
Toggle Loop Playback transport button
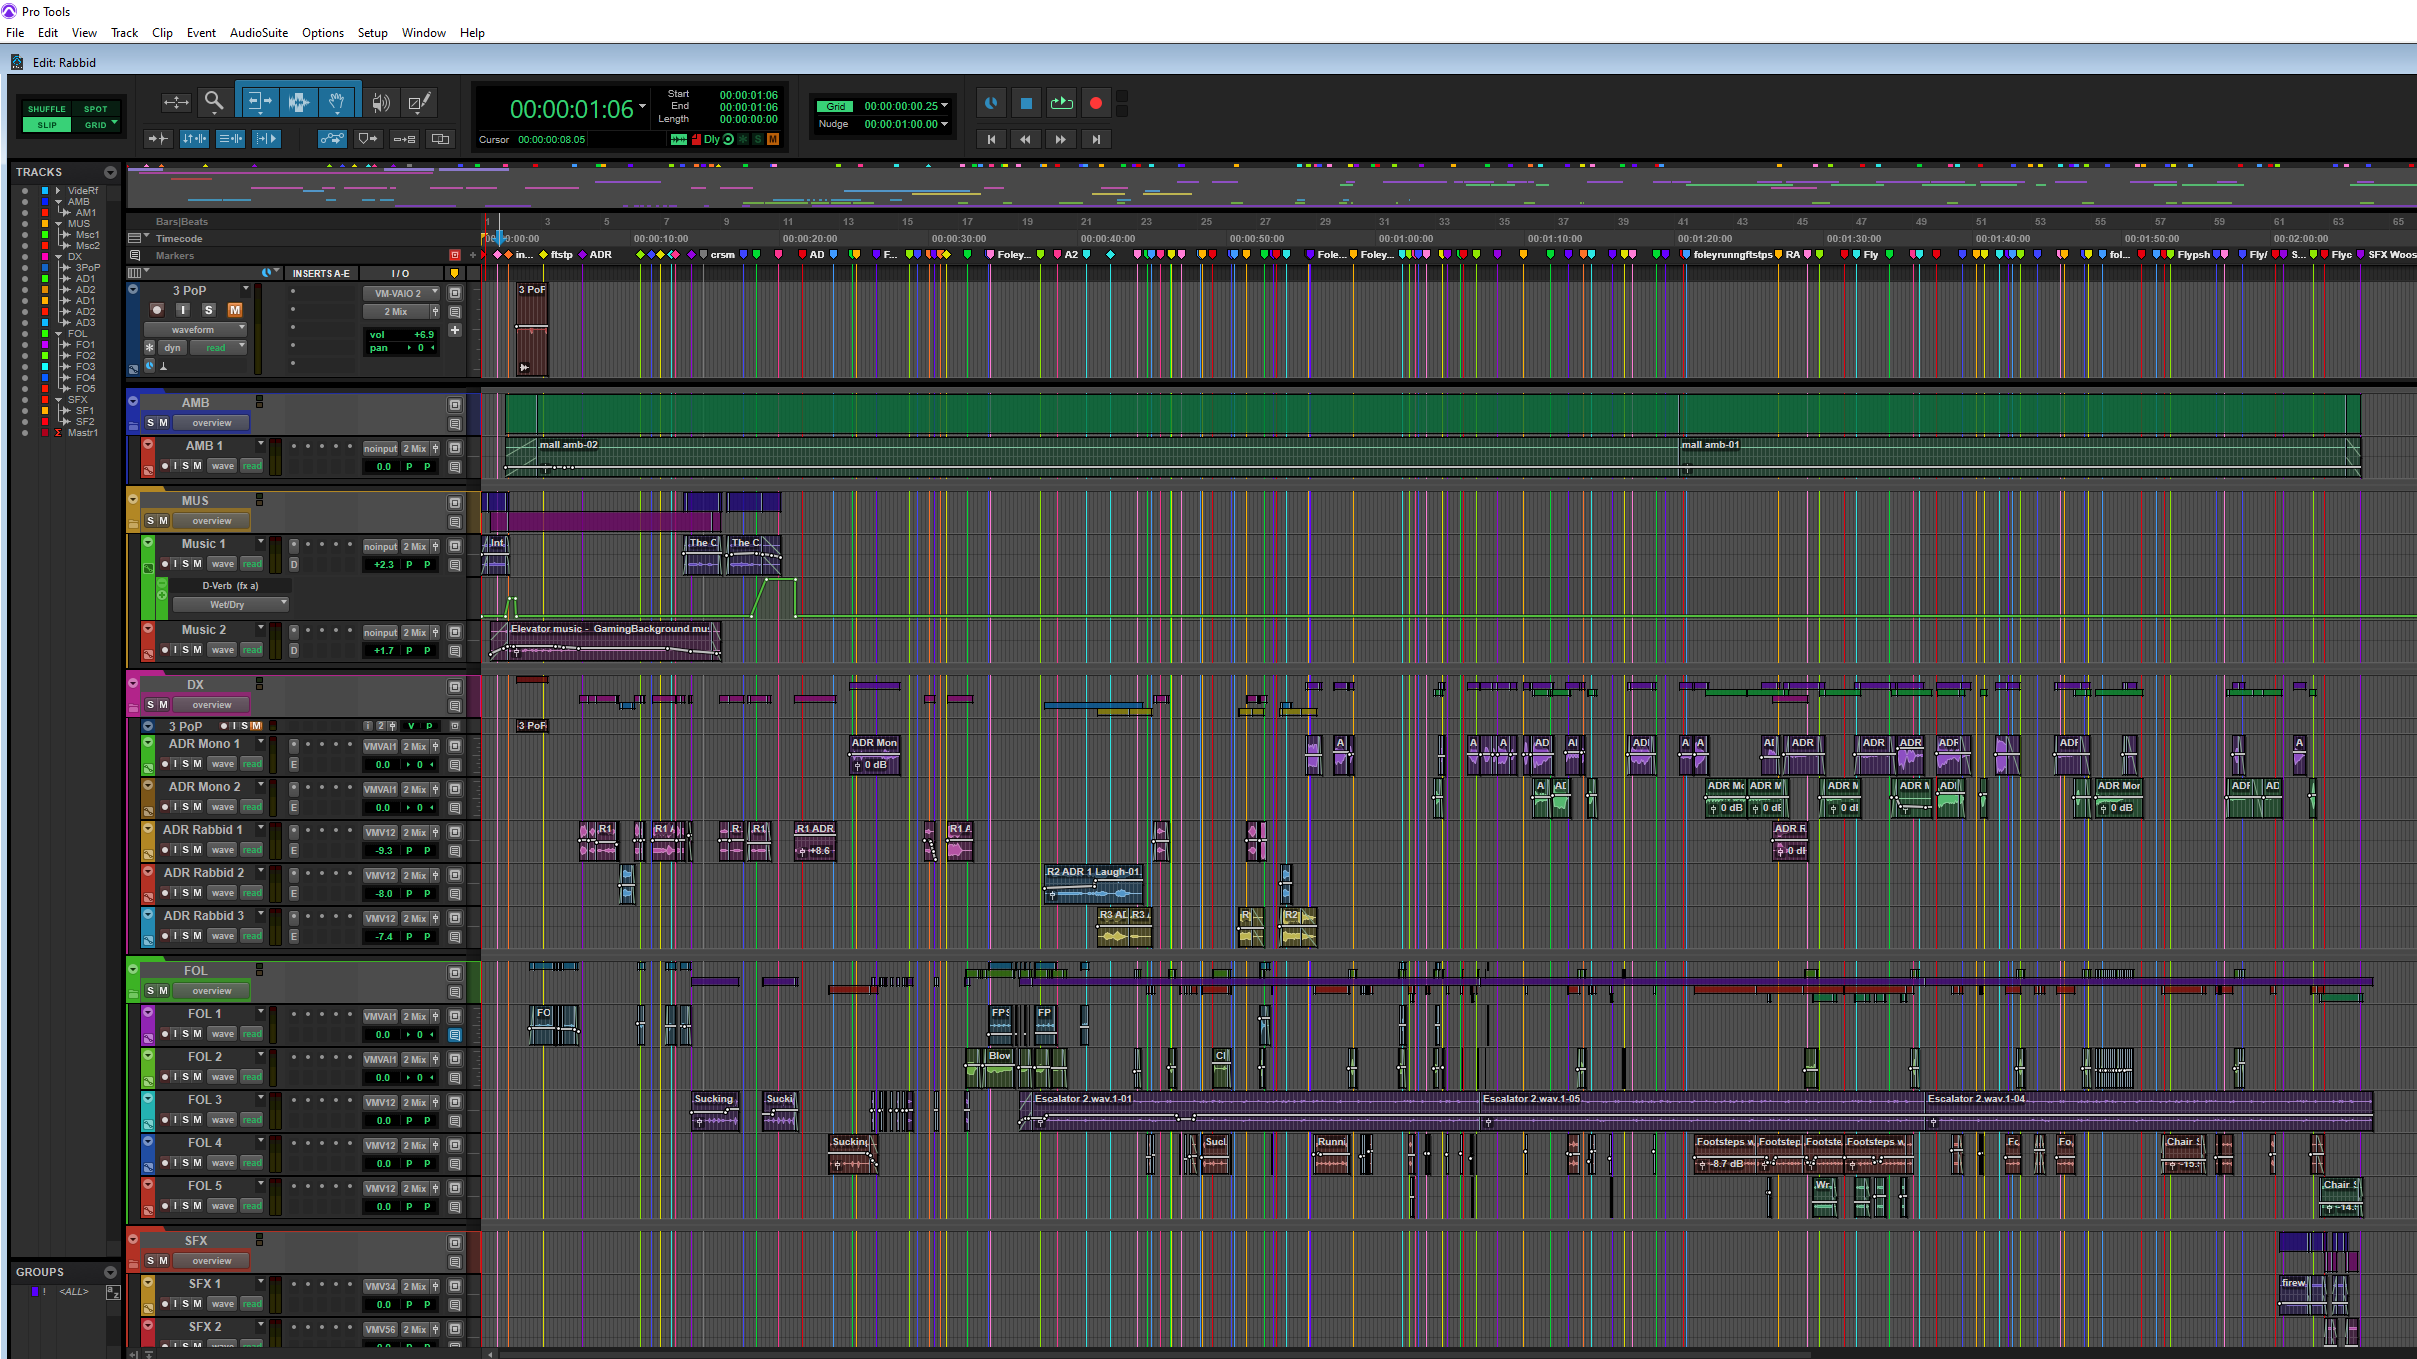click(x=1061, y=103)
